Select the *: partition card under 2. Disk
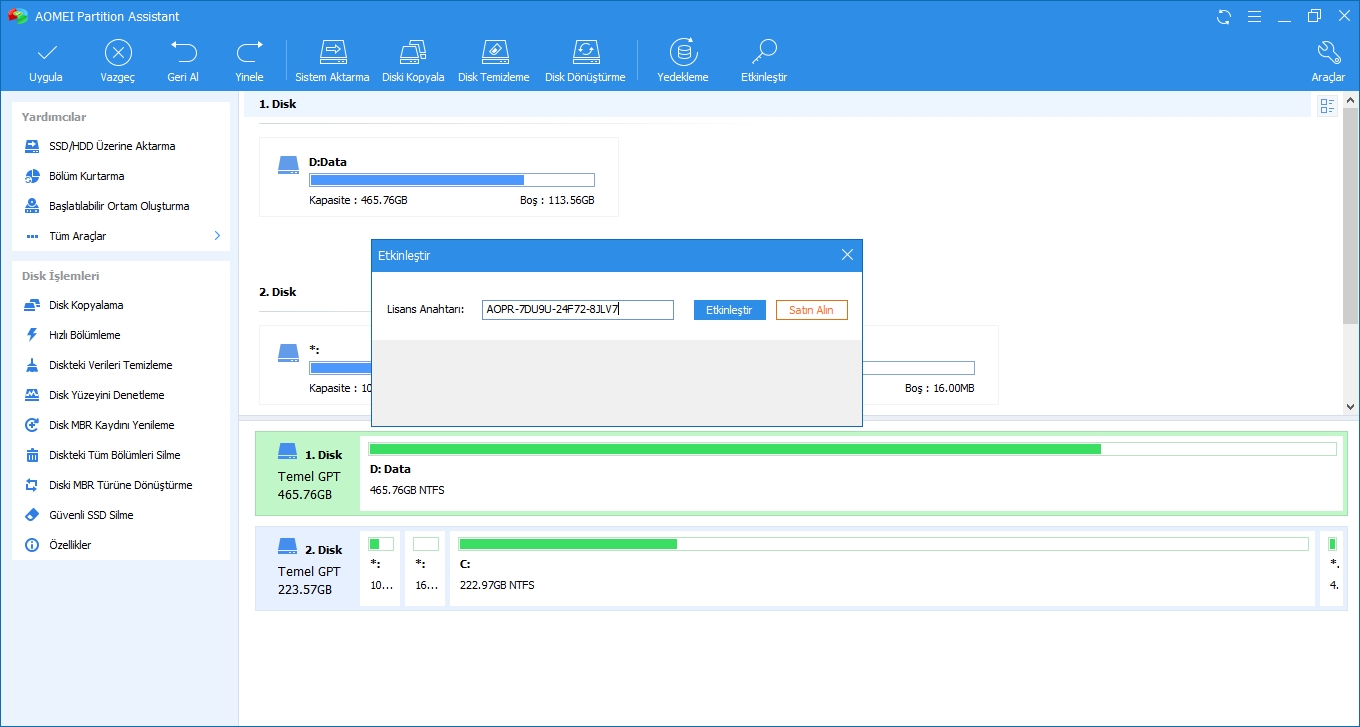The width and height of the screenshot is (1360, 727). [x=315, y=365]
